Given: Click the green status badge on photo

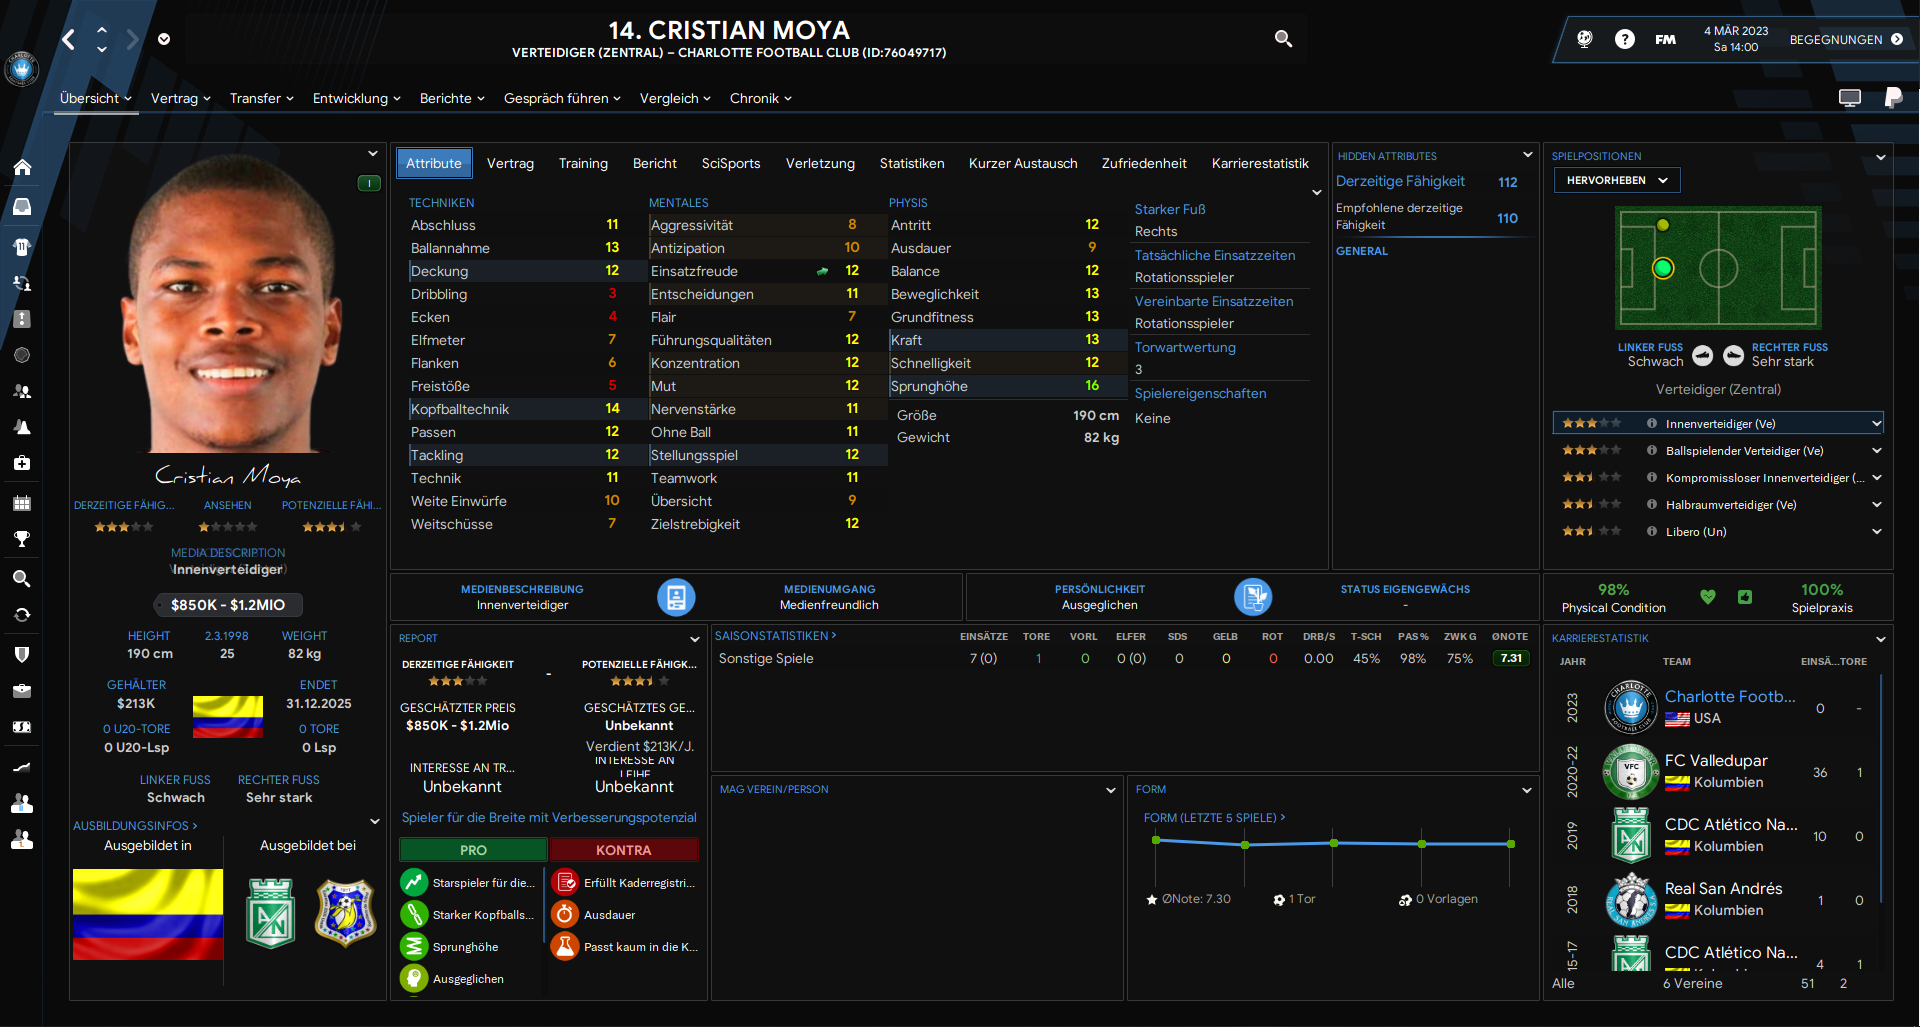Looking at the screenshot, I should [369, 183].
